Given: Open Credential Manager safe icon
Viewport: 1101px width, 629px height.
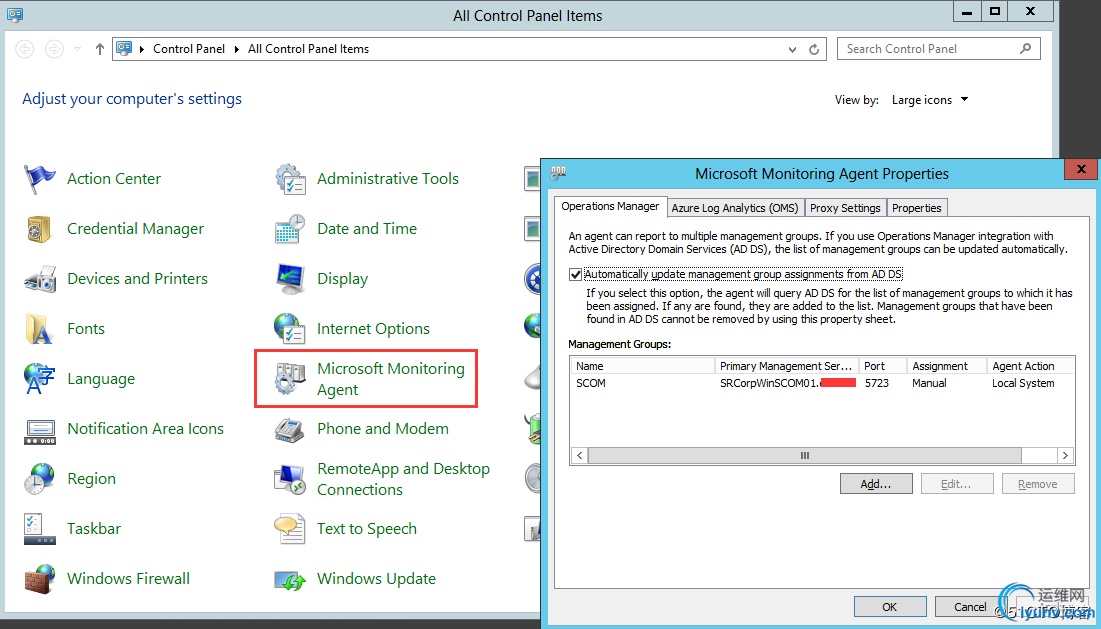Looking at the screenshot, I should coord(39,229).
